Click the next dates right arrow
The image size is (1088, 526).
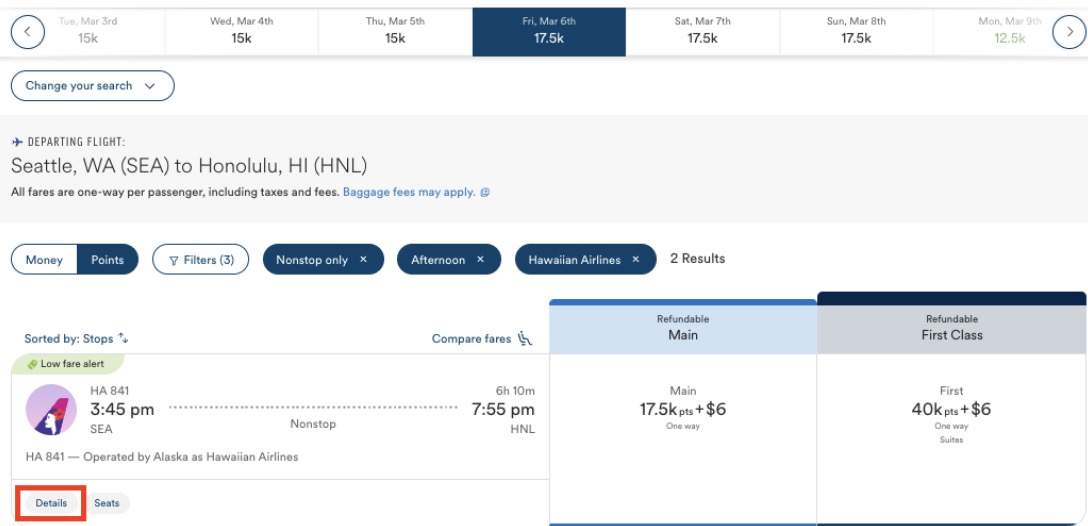[1069, 32]
